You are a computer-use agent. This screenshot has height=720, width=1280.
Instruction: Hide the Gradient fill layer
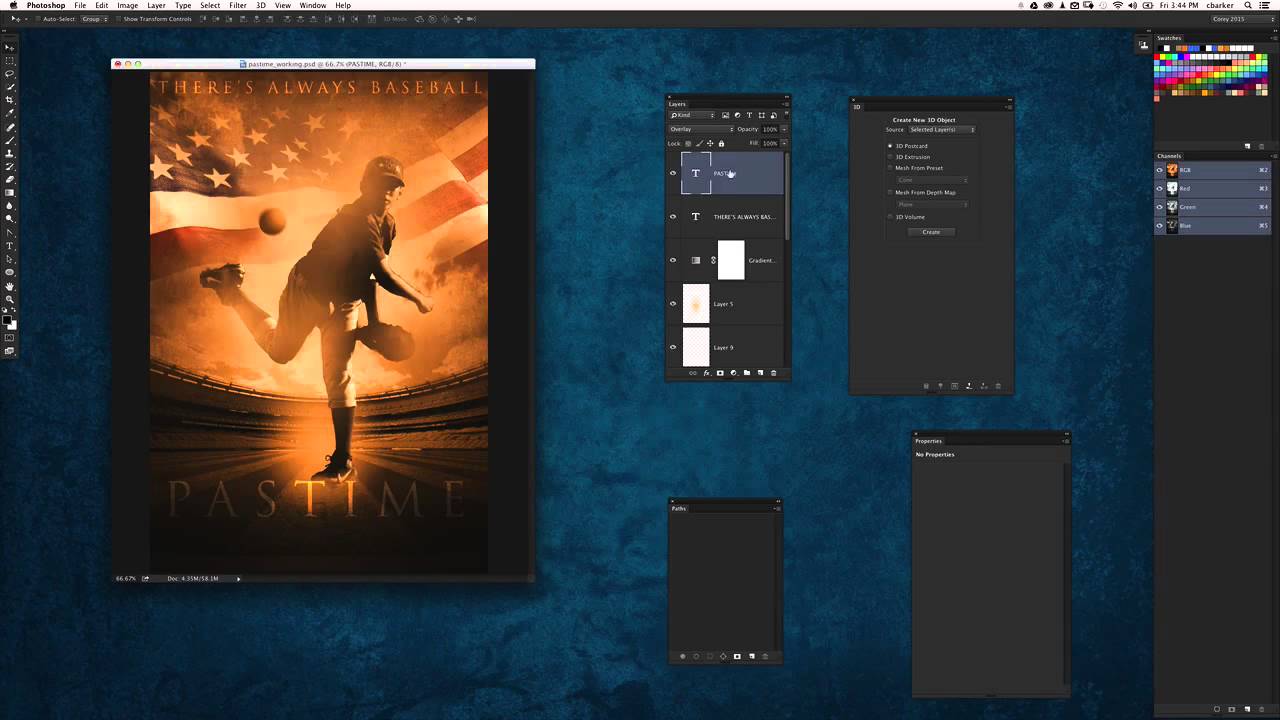point(672,260)
